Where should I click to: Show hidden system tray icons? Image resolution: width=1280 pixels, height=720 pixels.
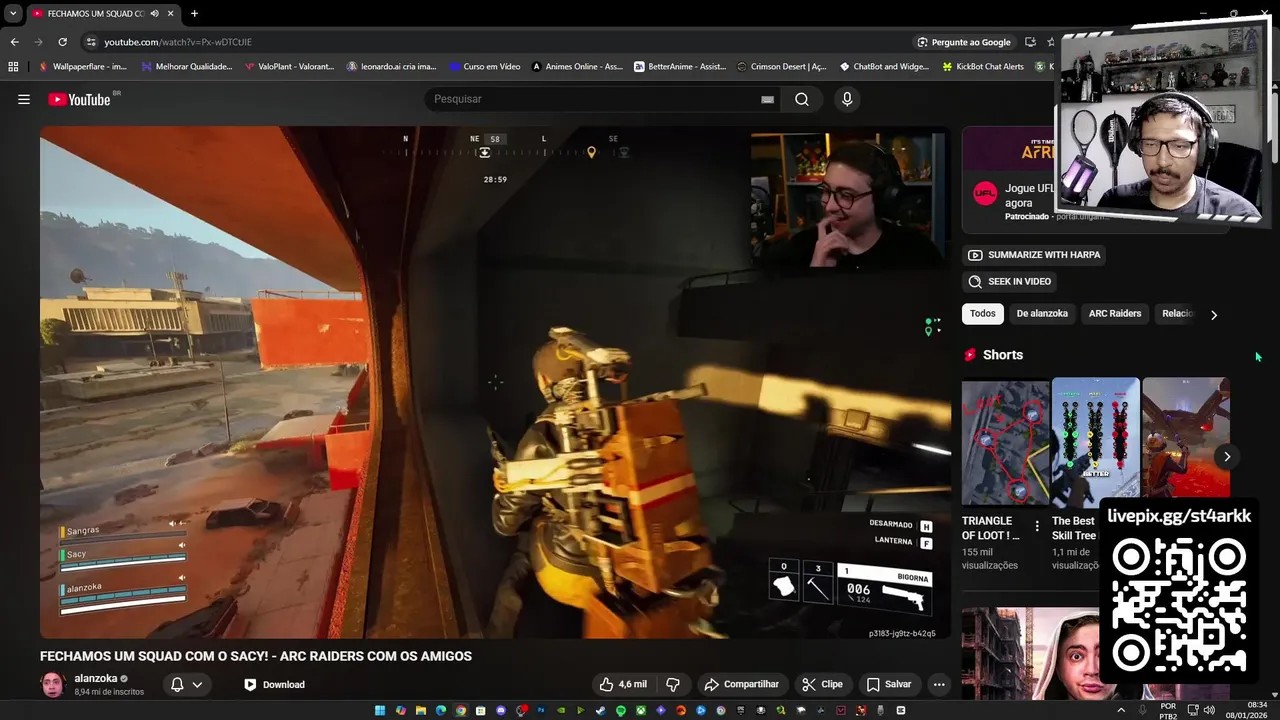pyautogui.click(x=1121, y=710)
